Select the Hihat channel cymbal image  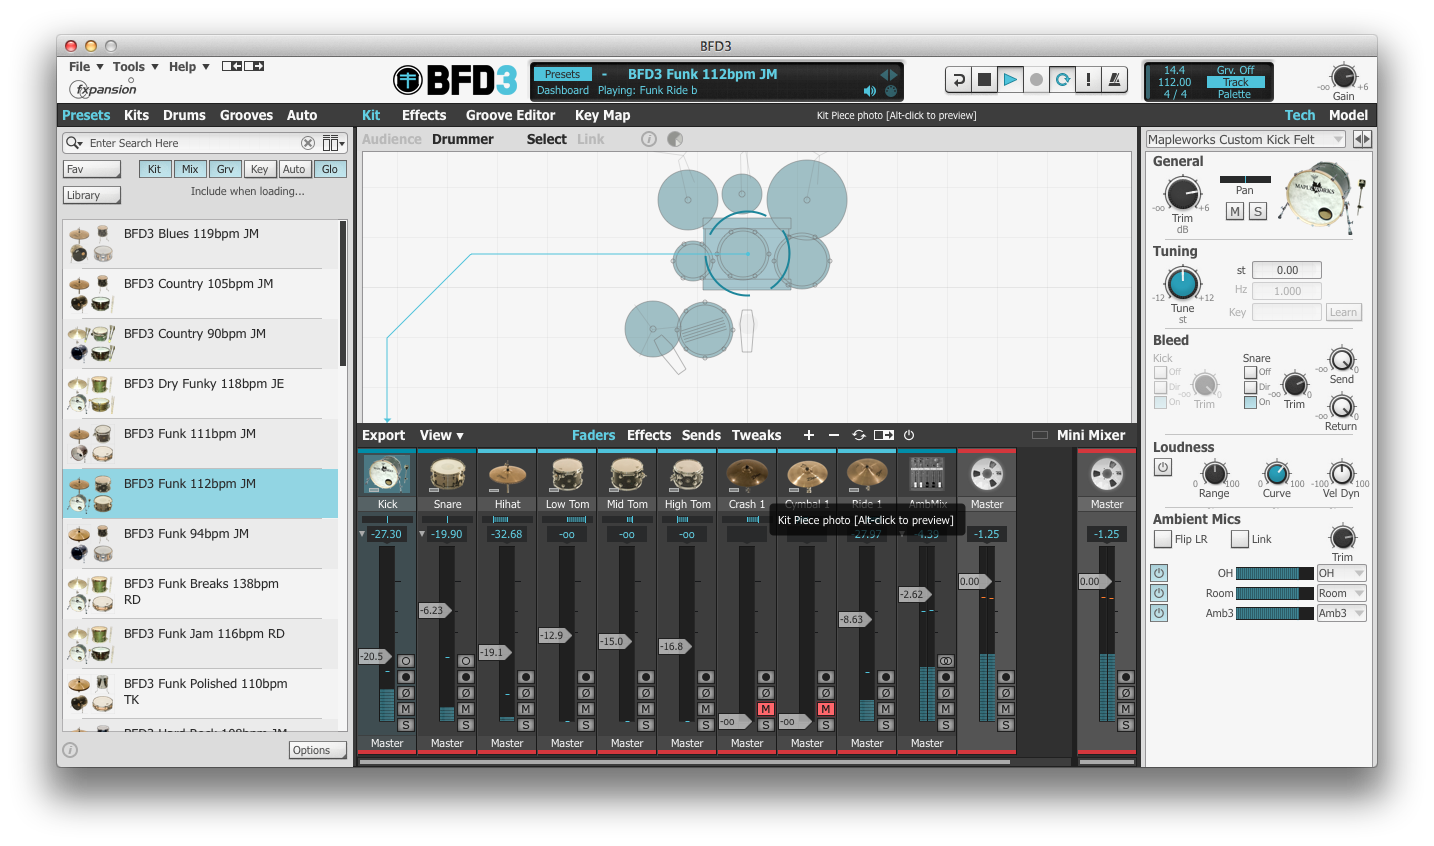point(507,474)
